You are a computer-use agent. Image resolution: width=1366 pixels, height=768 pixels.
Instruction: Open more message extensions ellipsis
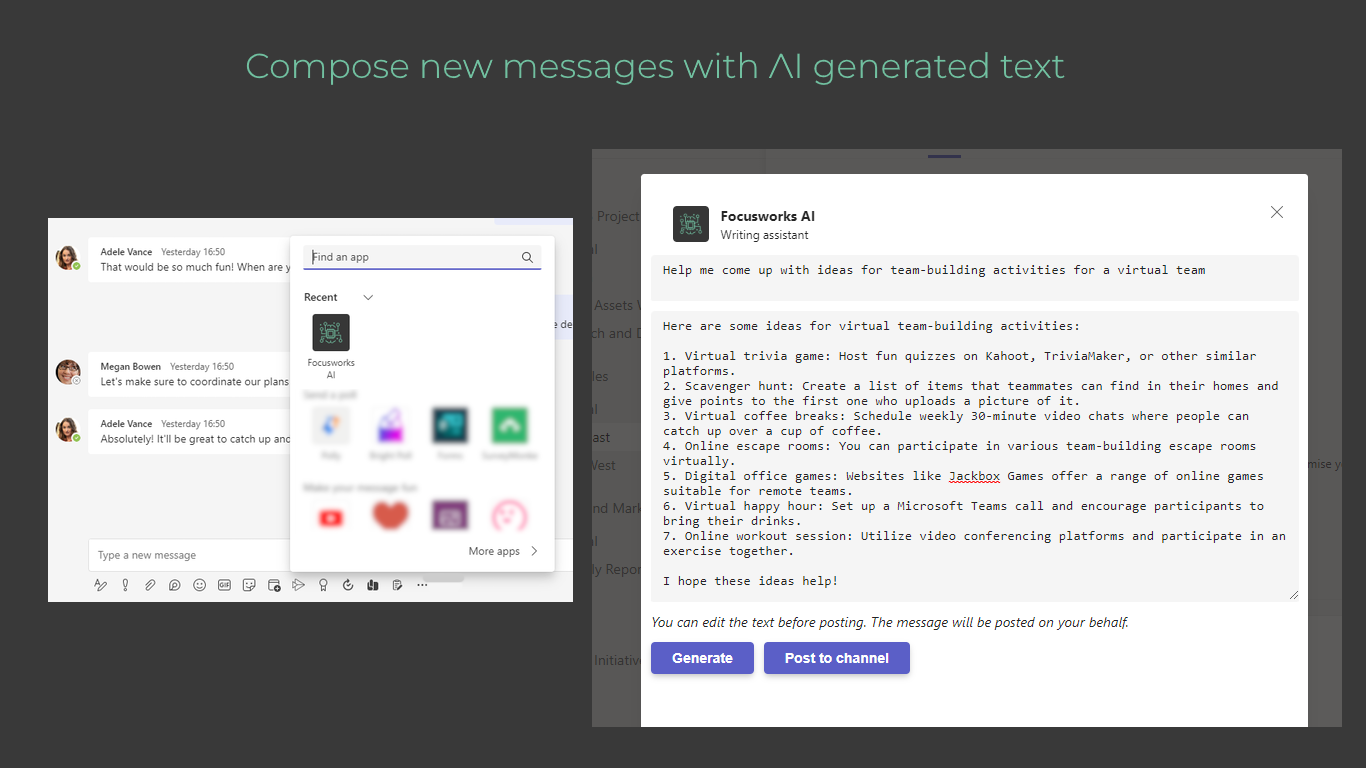pyautogui.click(x=422, y=585)
